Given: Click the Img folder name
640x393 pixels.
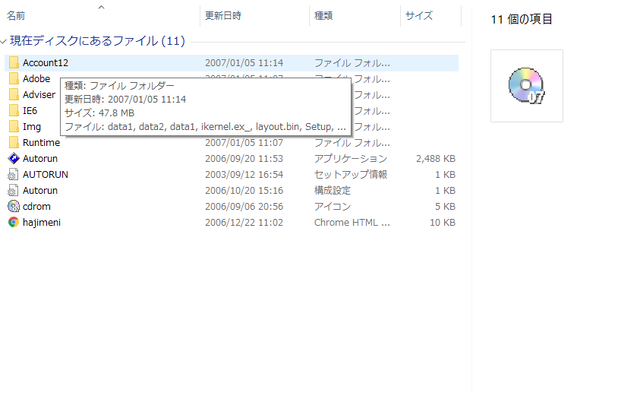Looking at the screenshot, I should point(32,127).
